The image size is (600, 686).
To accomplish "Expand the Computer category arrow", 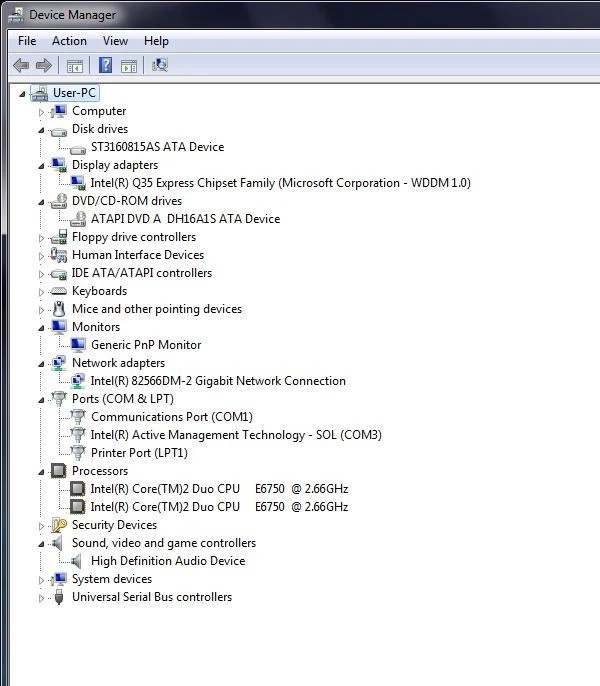I will click(41, 112).
